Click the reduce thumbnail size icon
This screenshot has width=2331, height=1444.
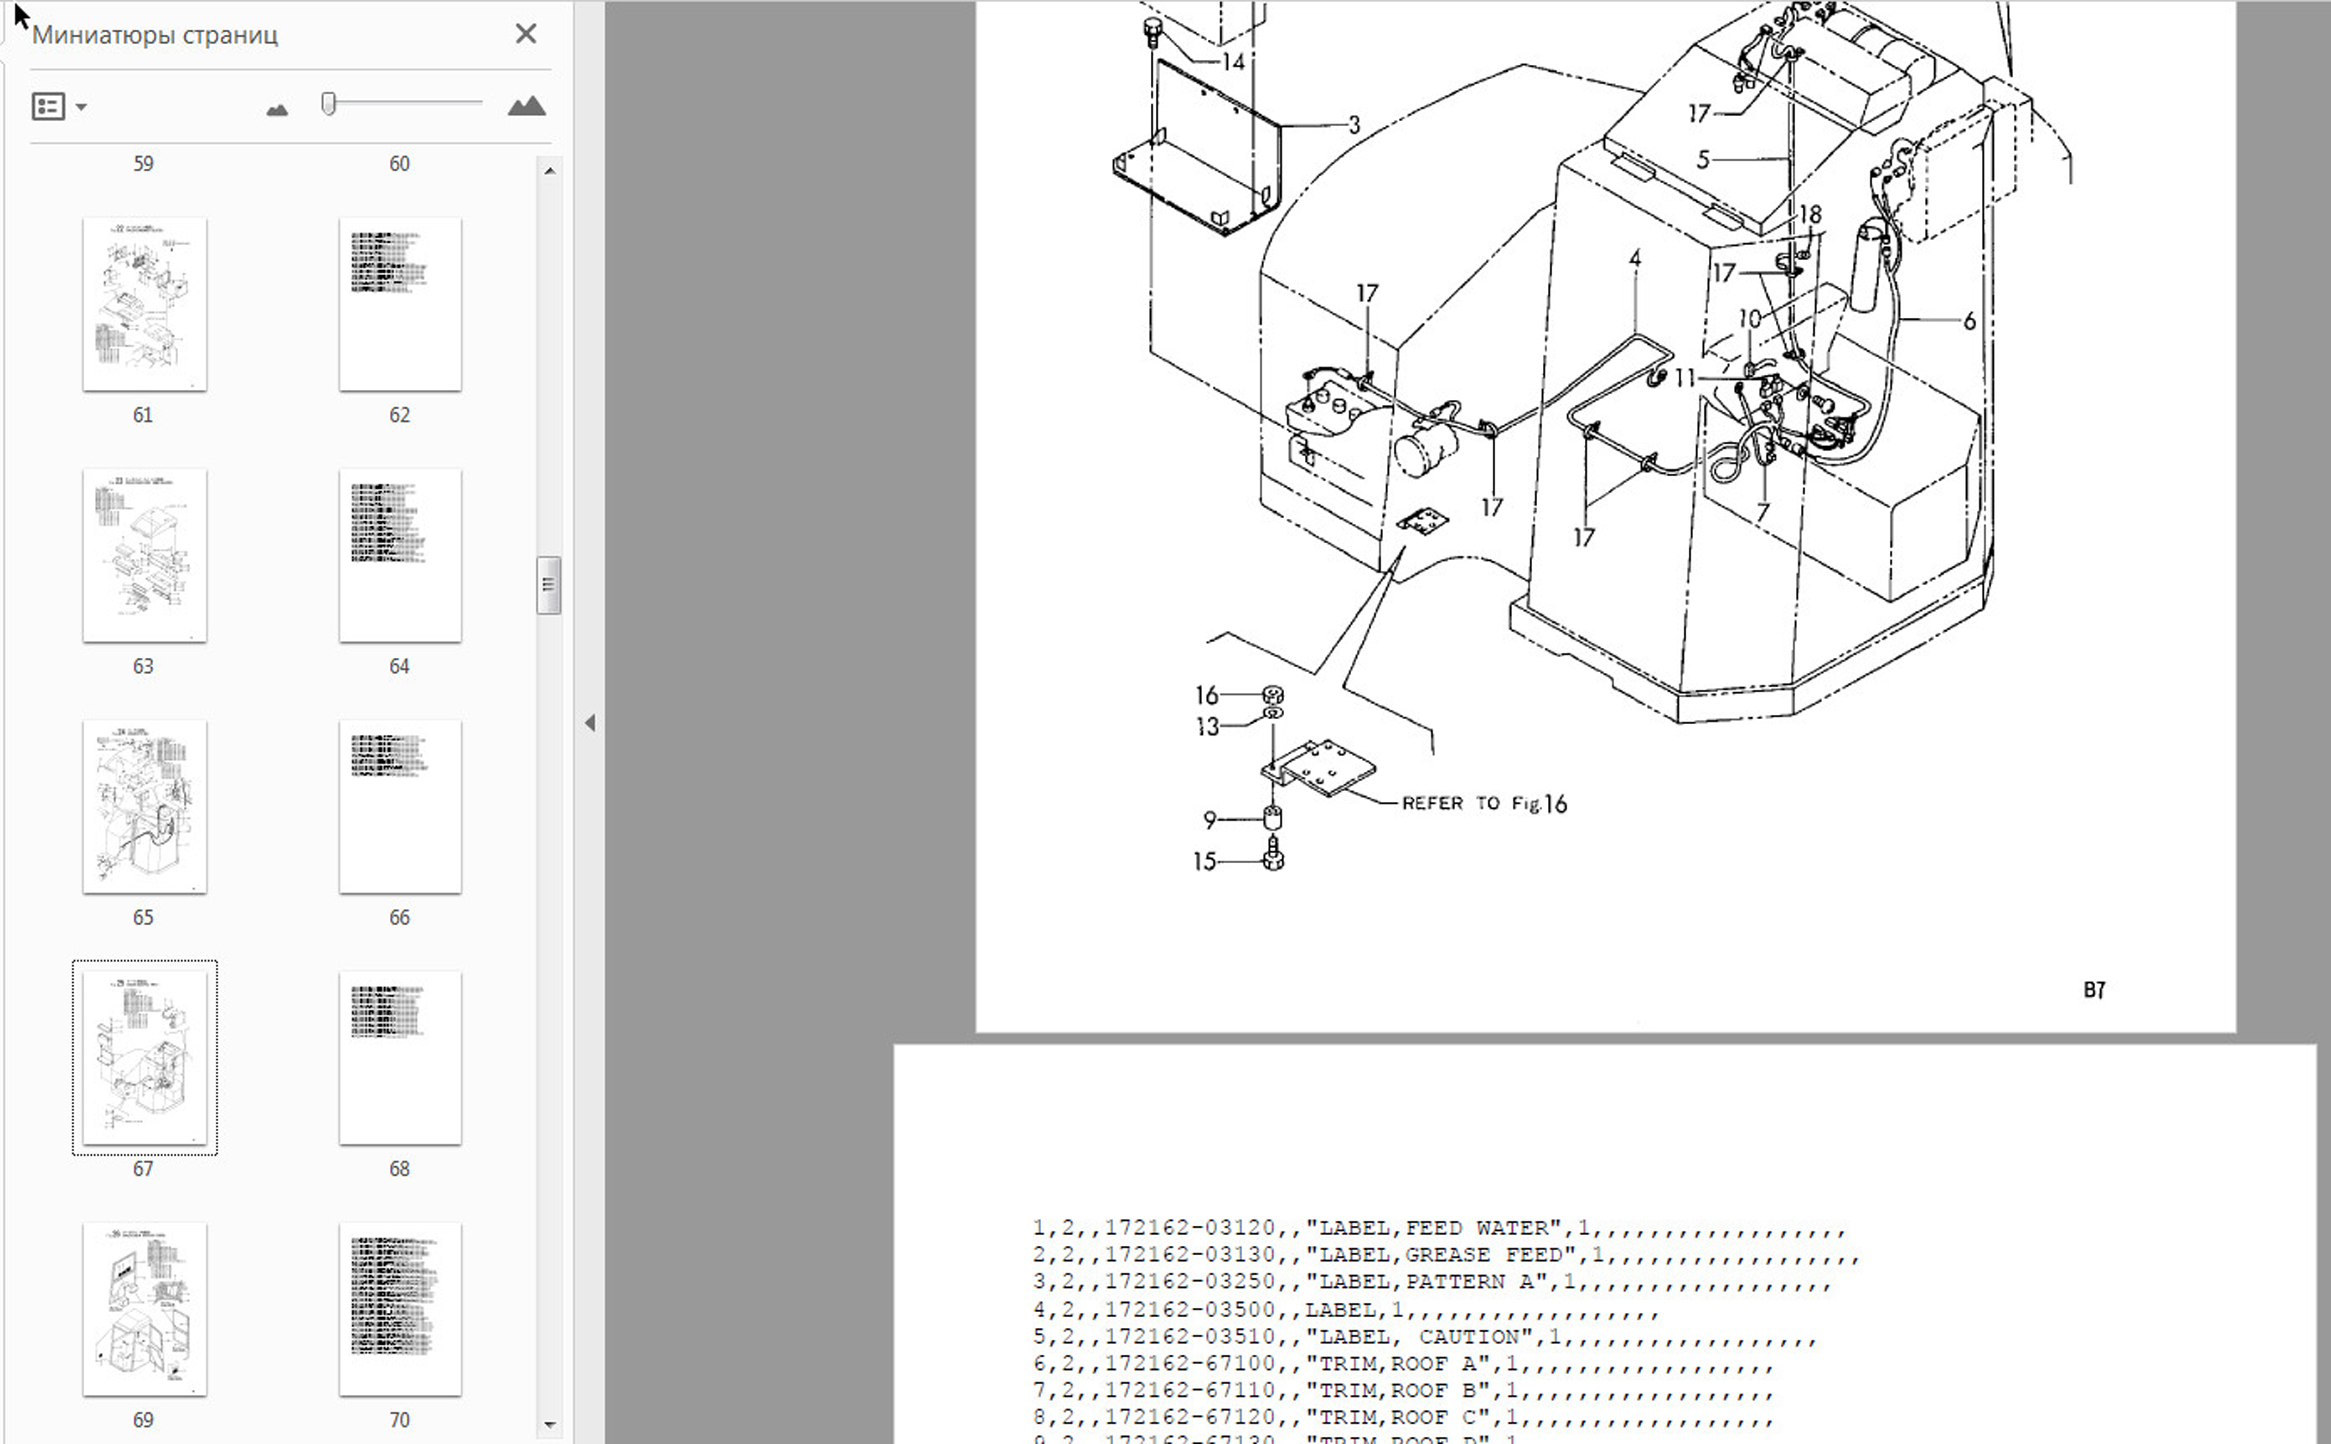coord(277,108)
